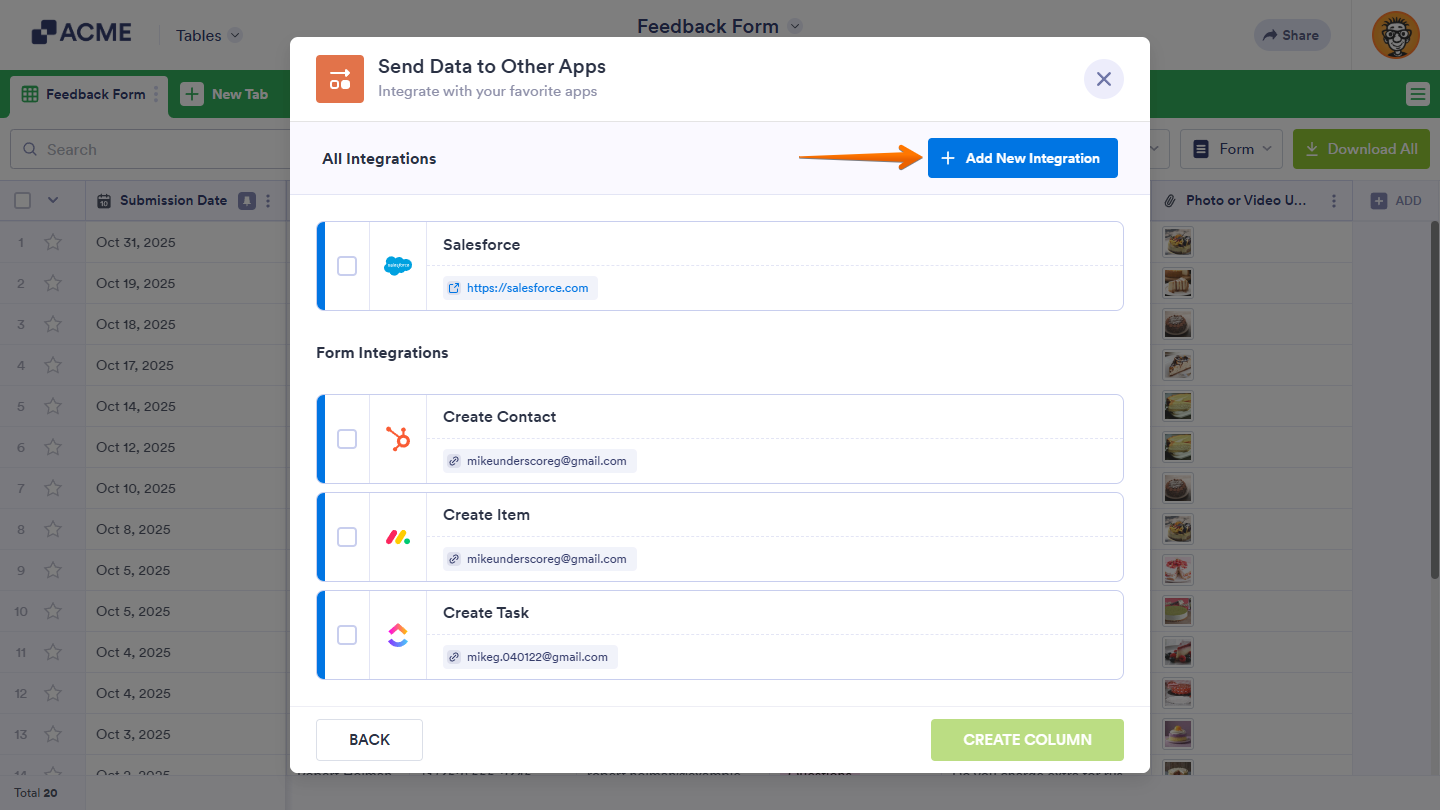Screen dimensions: 1440x810
Task: Open the Tables dropdown
Action: click(x=205, y=34)
